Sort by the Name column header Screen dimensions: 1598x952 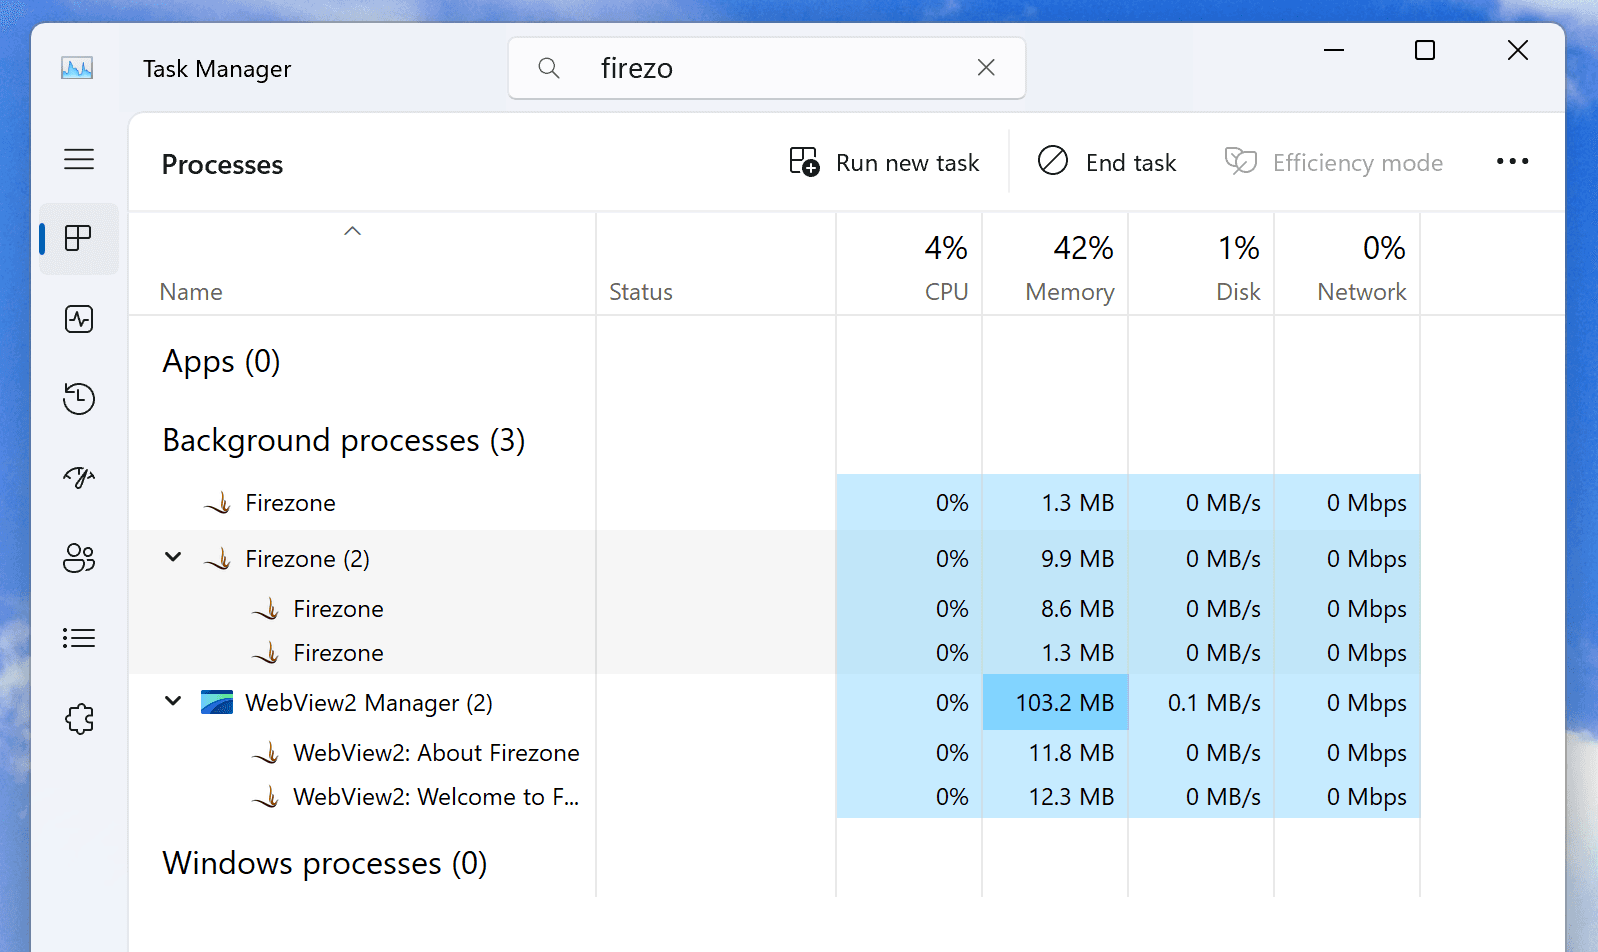pos(191,291)
